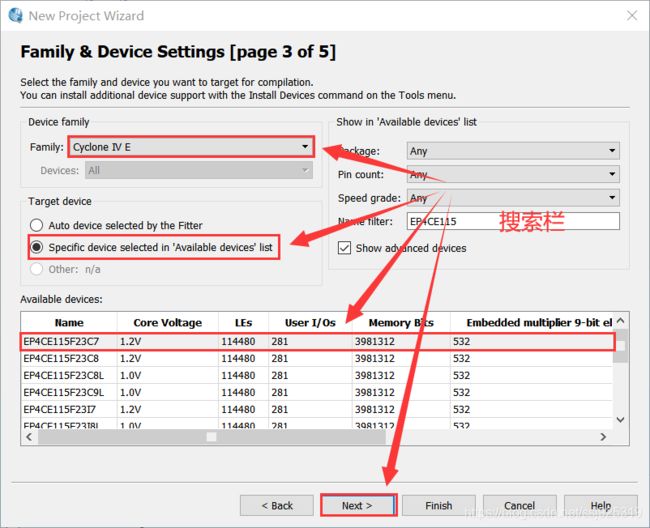Click the Name filter input field

click(x=513, y=221)
